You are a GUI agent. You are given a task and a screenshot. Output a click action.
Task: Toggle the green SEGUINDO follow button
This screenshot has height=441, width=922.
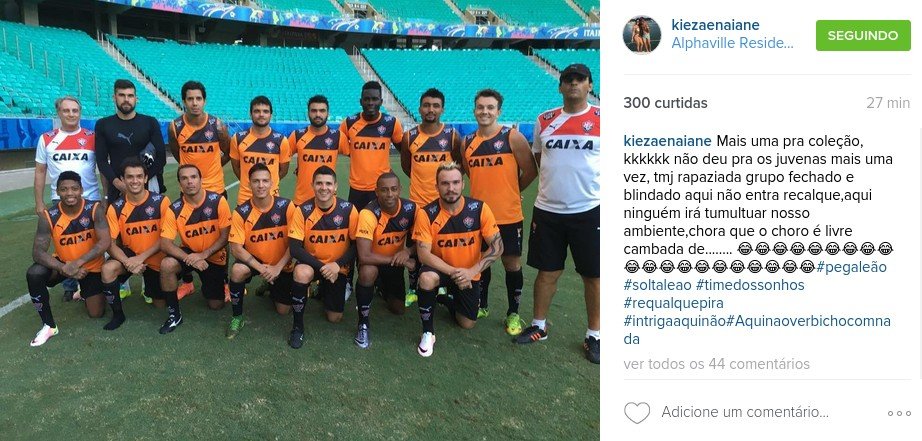tap(863, 35)
